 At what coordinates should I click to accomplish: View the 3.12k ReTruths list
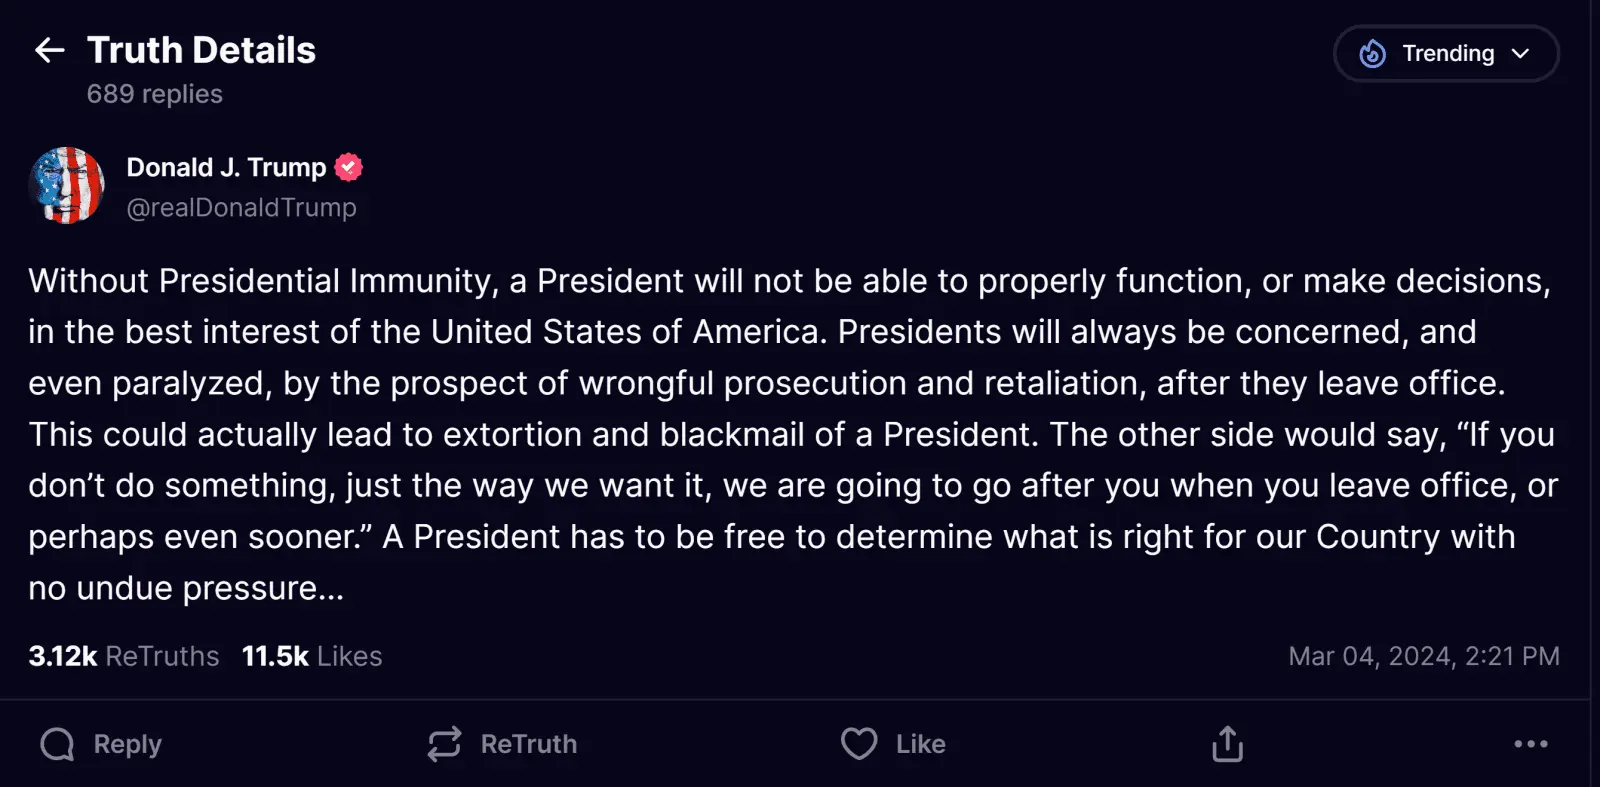[124, 656]
